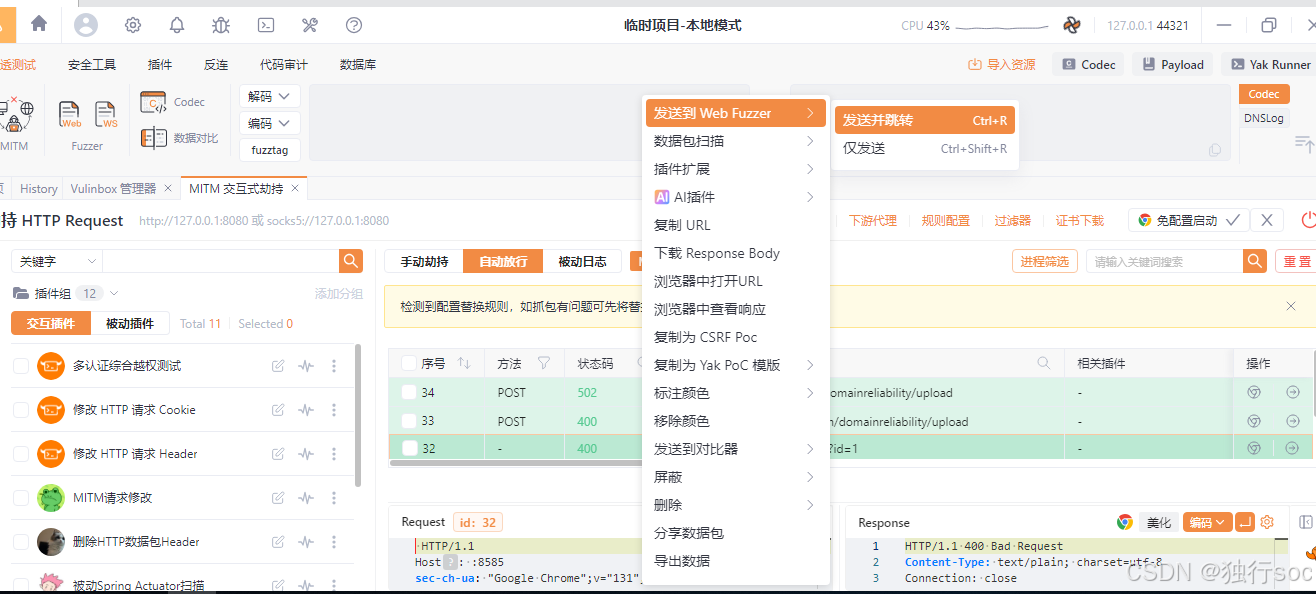Switch to the 被动插件 tab

(x=130, y=323)
